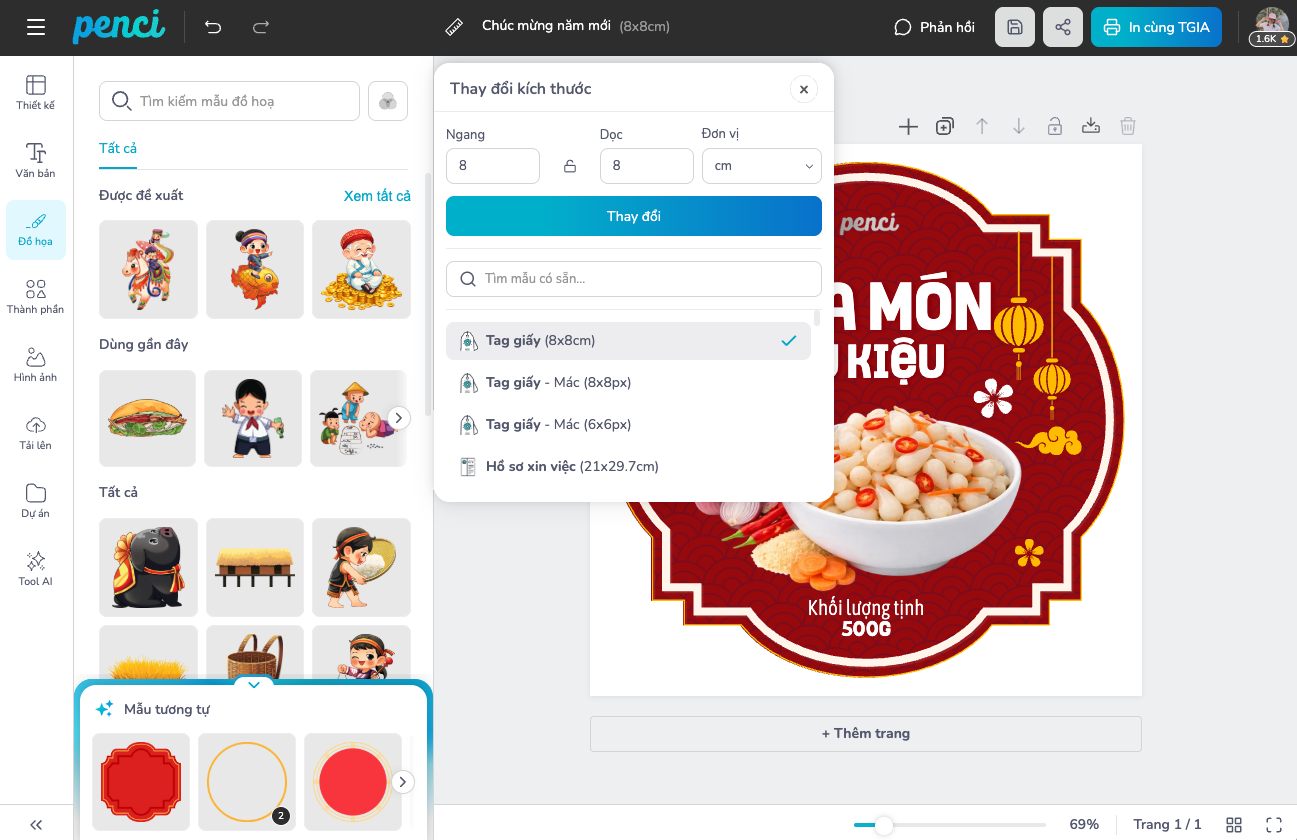Click the Tìm kiếm mẫu đồ hoạ field
This screenshot has width=1297, height=840.
[x=230, y=101]
